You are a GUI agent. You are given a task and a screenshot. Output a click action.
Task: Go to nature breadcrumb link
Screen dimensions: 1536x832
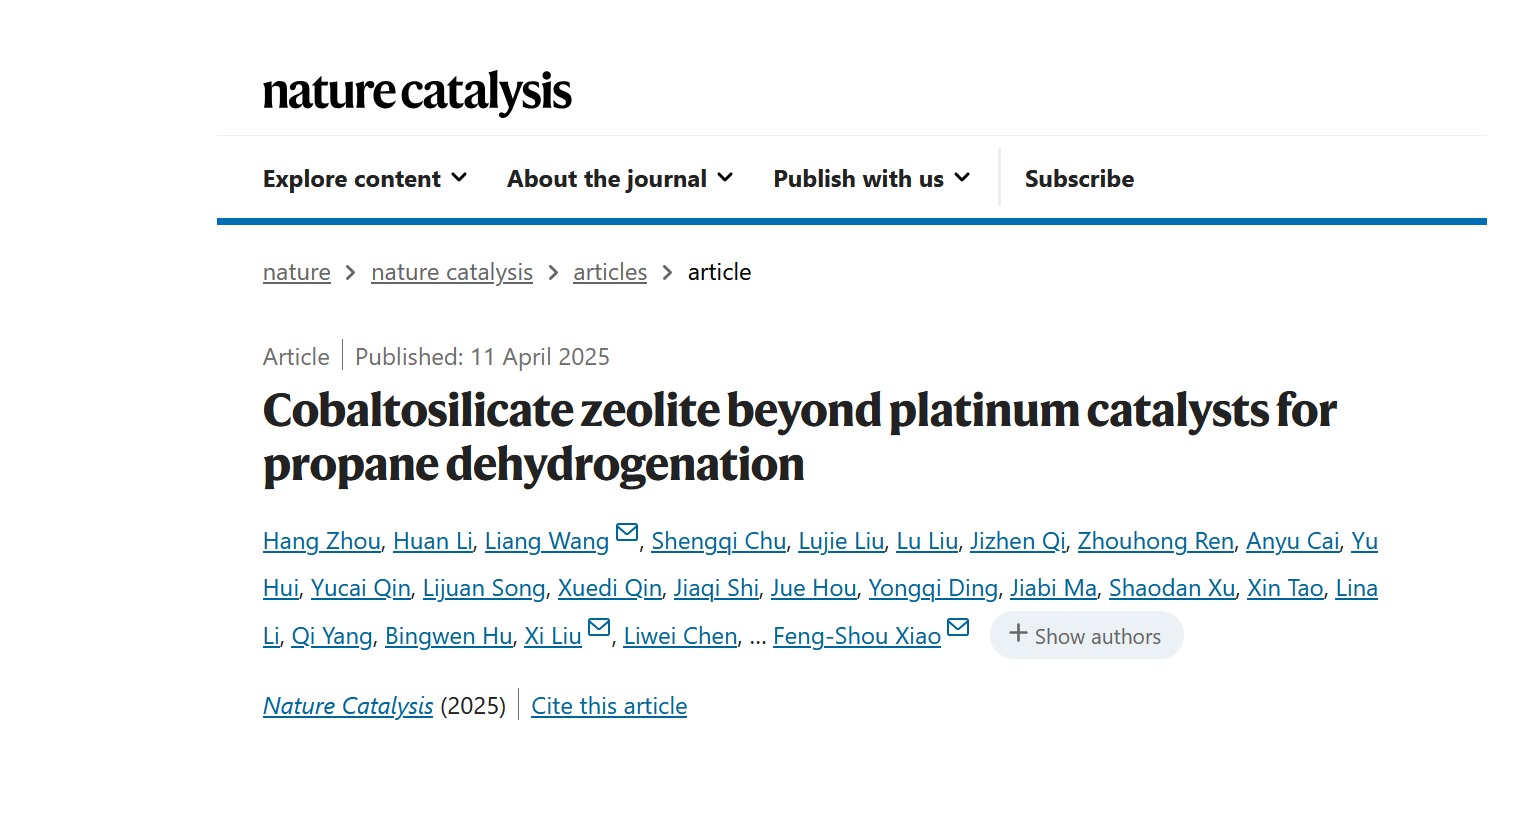point(297,272)
